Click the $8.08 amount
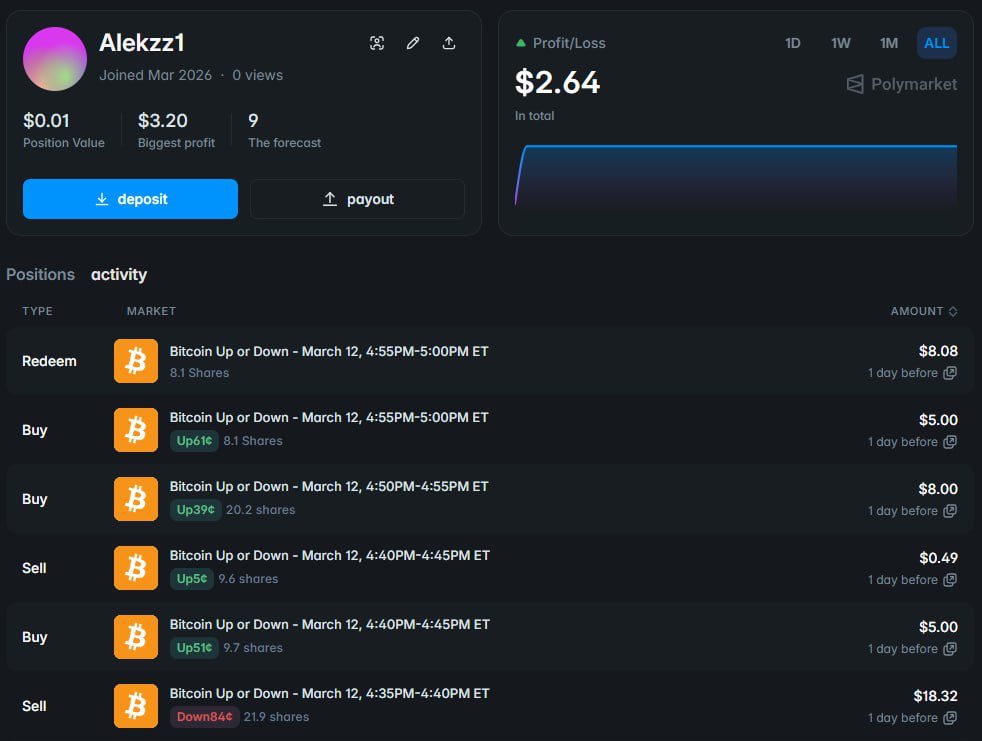The height and width of the screenshot is (741, 982). pyautogui.click(x=938, y=351)
